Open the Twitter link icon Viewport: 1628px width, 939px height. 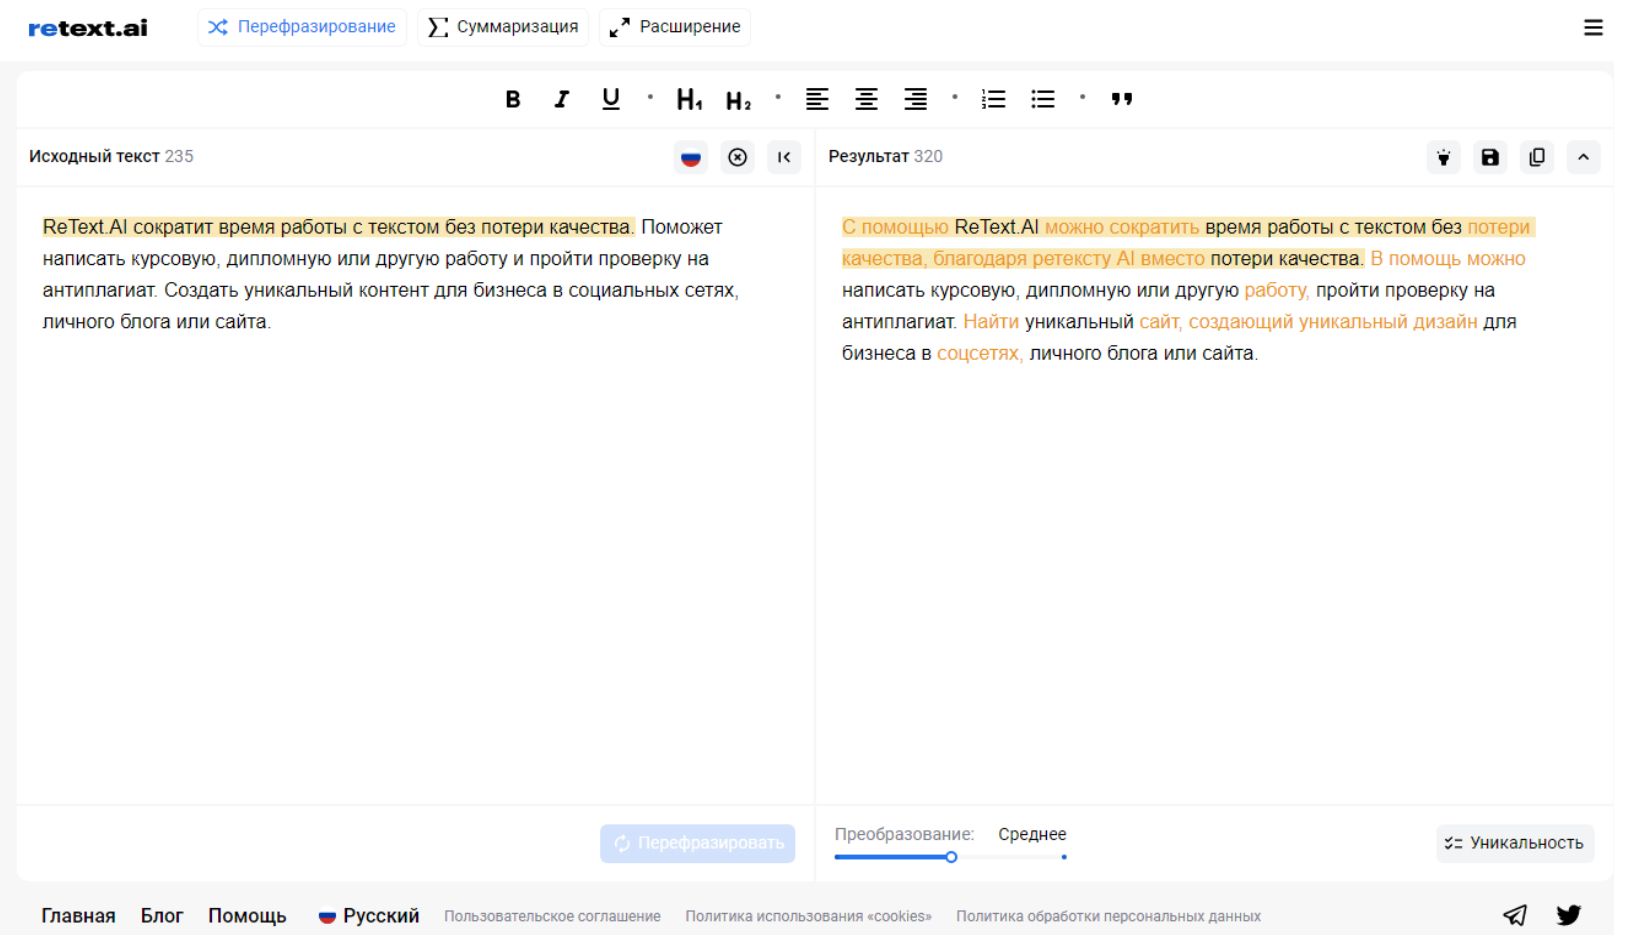(x=1568, y=915)
